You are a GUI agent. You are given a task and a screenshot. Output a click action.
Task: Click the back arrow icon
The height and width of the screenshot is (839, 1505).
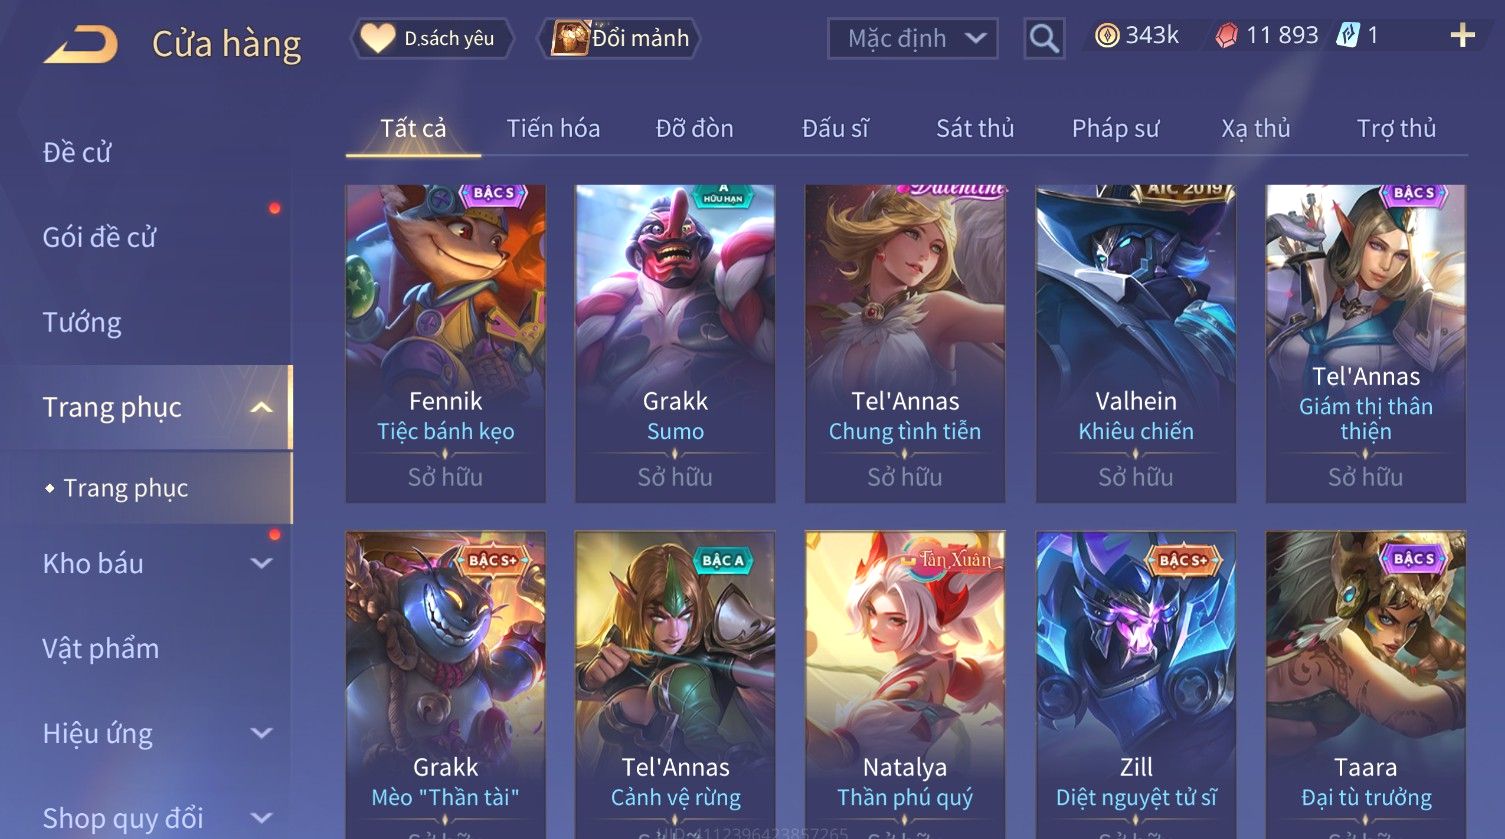click(x=81, y=45)
